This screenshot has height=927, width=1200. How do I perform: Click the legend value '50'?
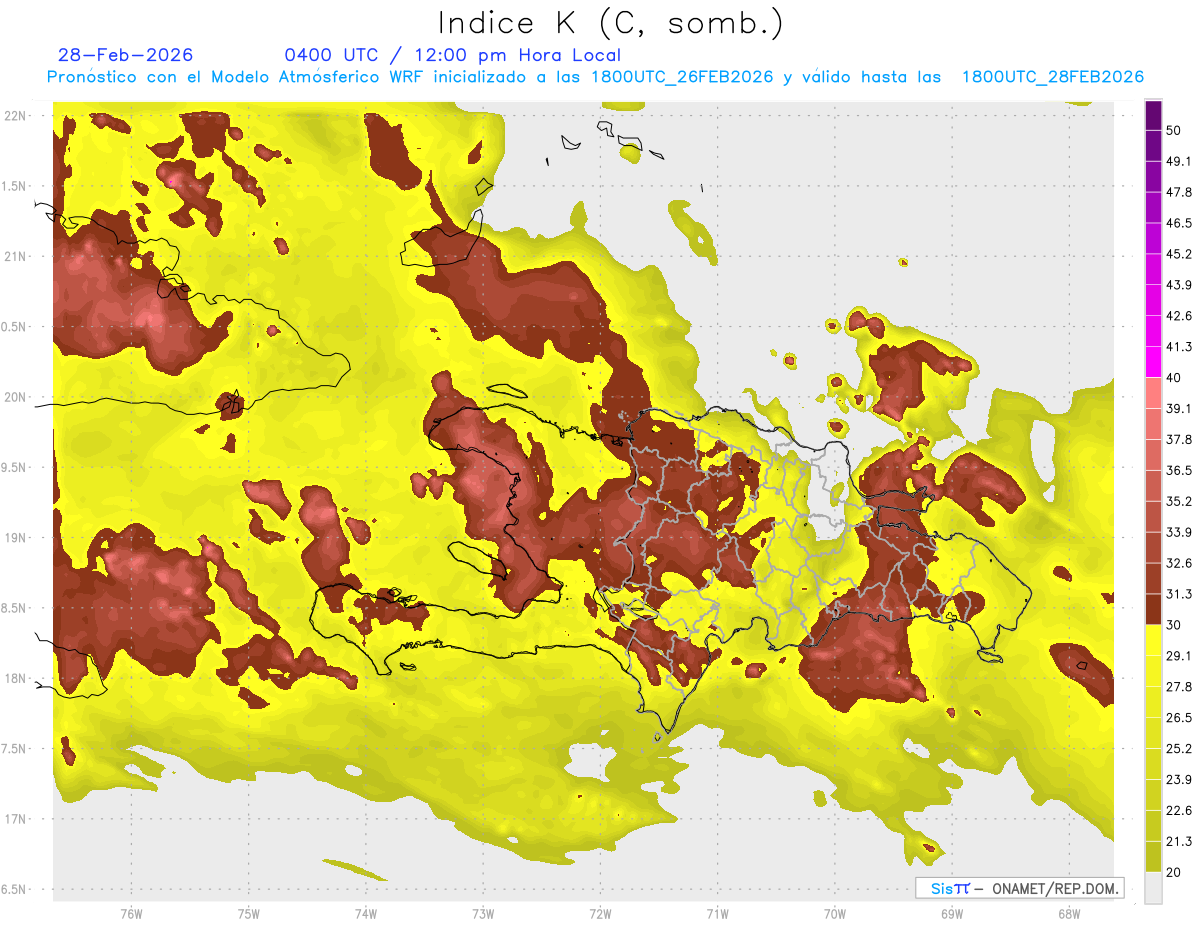coord(1174,131)
